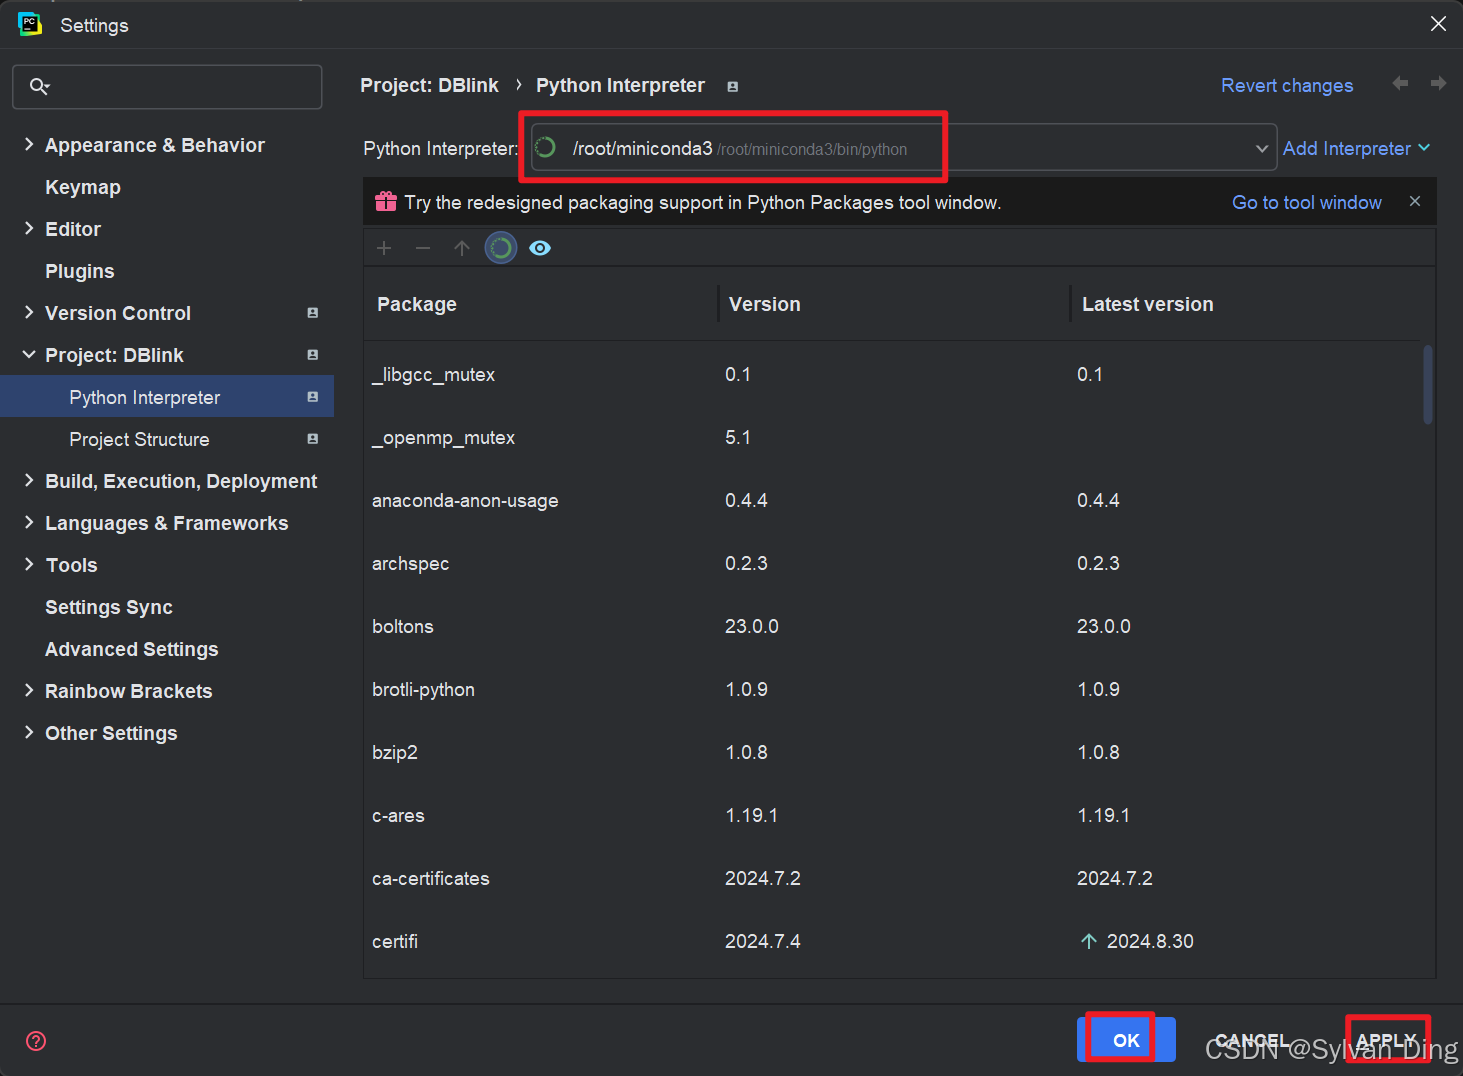
Task: Click the package list vertical scrollbar
Action: coord(1428,385)
